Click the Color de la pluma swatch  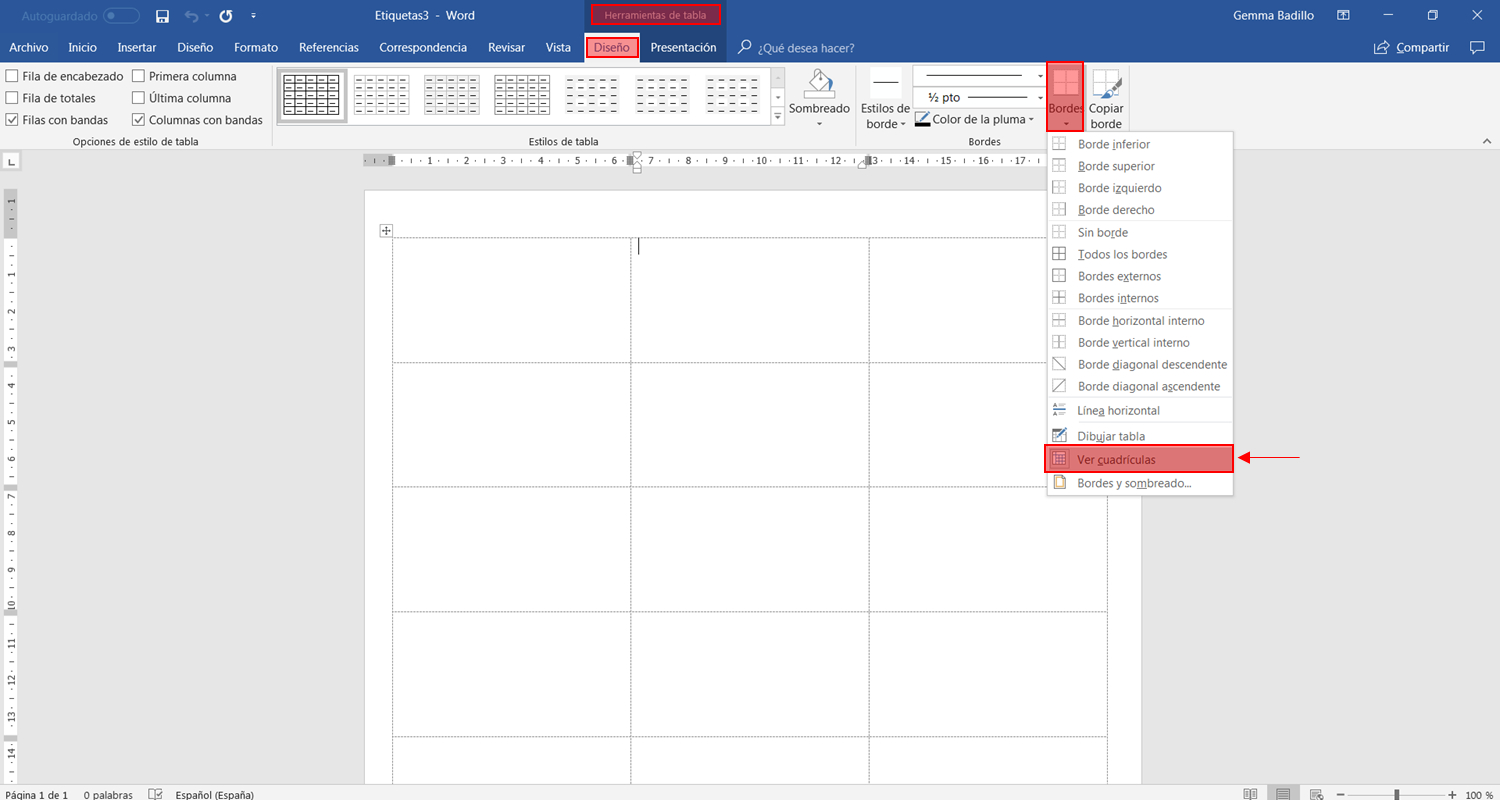(922, 120)
